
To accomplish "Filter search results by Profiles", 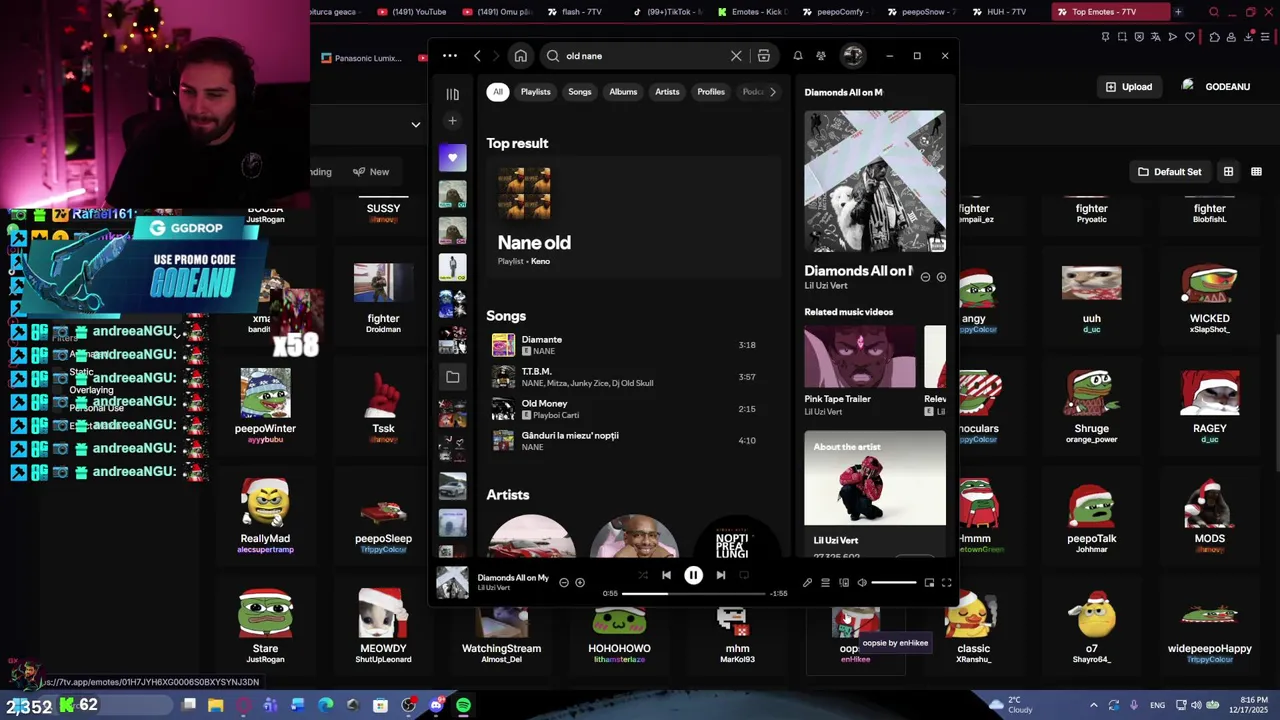I will coord(711,92).
